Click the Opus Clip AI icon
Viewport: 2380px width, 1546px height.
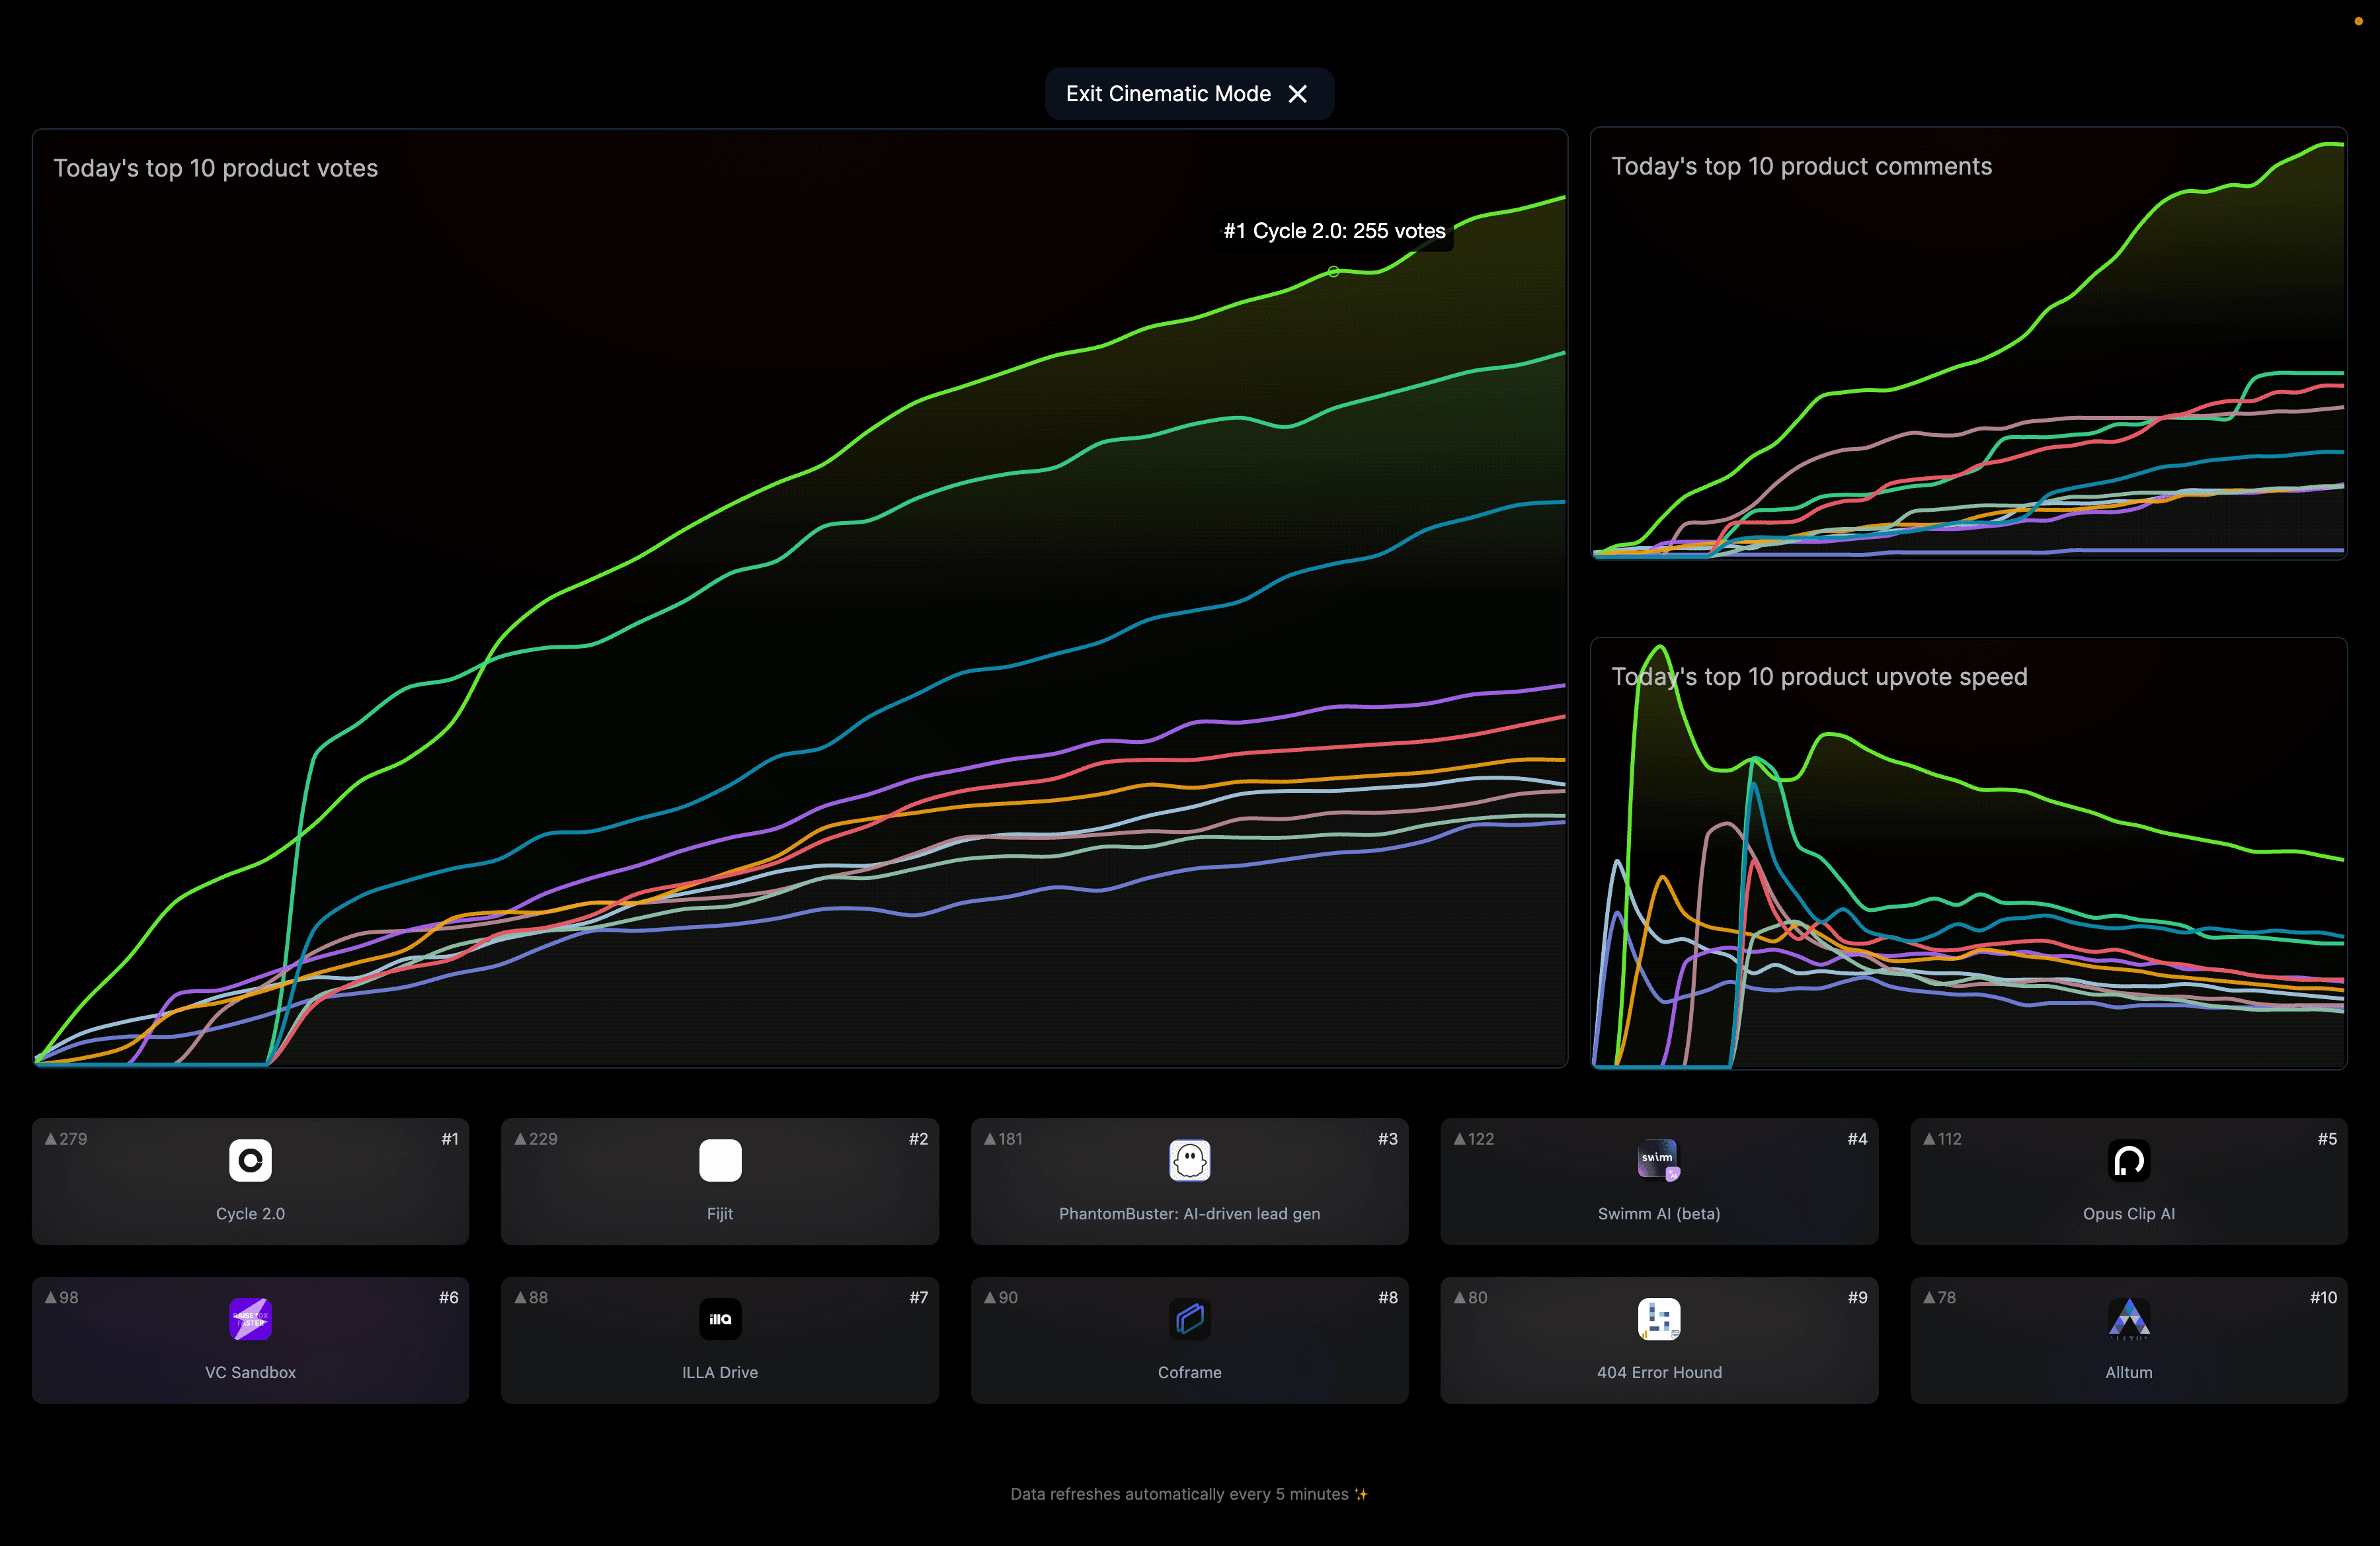click(x=2128, y=1160)
